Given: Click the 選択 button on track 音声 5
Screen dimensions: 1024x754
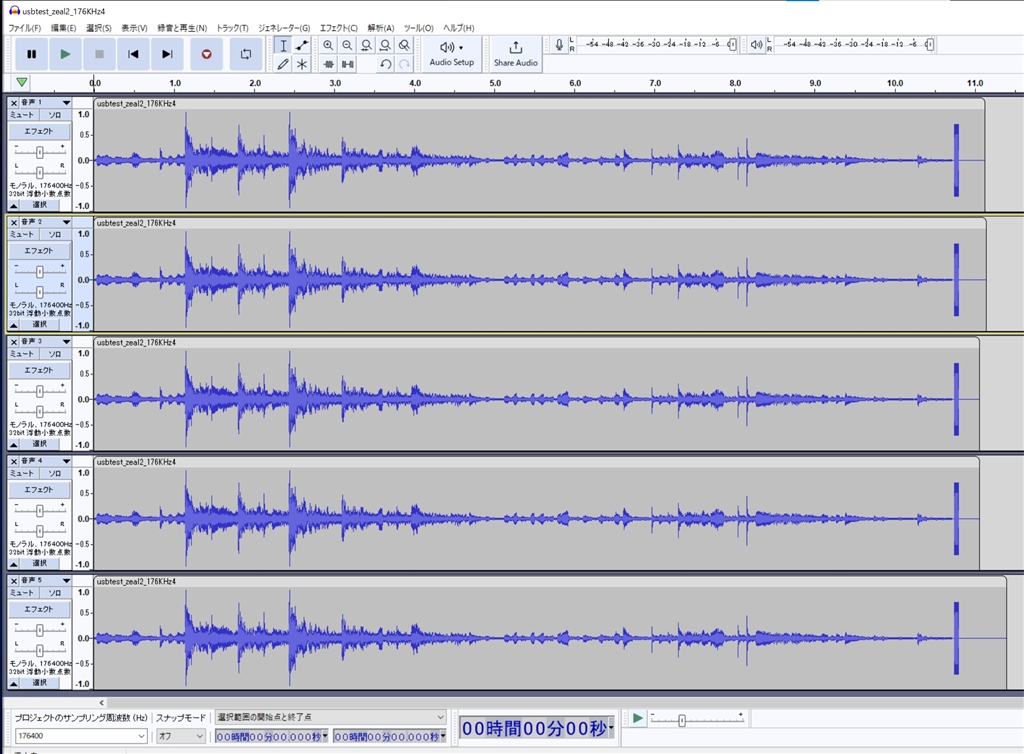Looking at the screenshot, I should [39, 682].
